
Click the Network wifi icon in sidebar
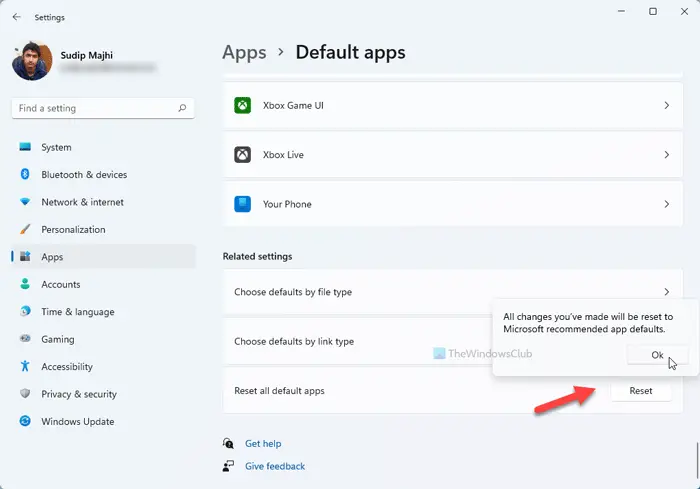click(x=25, y=202)
